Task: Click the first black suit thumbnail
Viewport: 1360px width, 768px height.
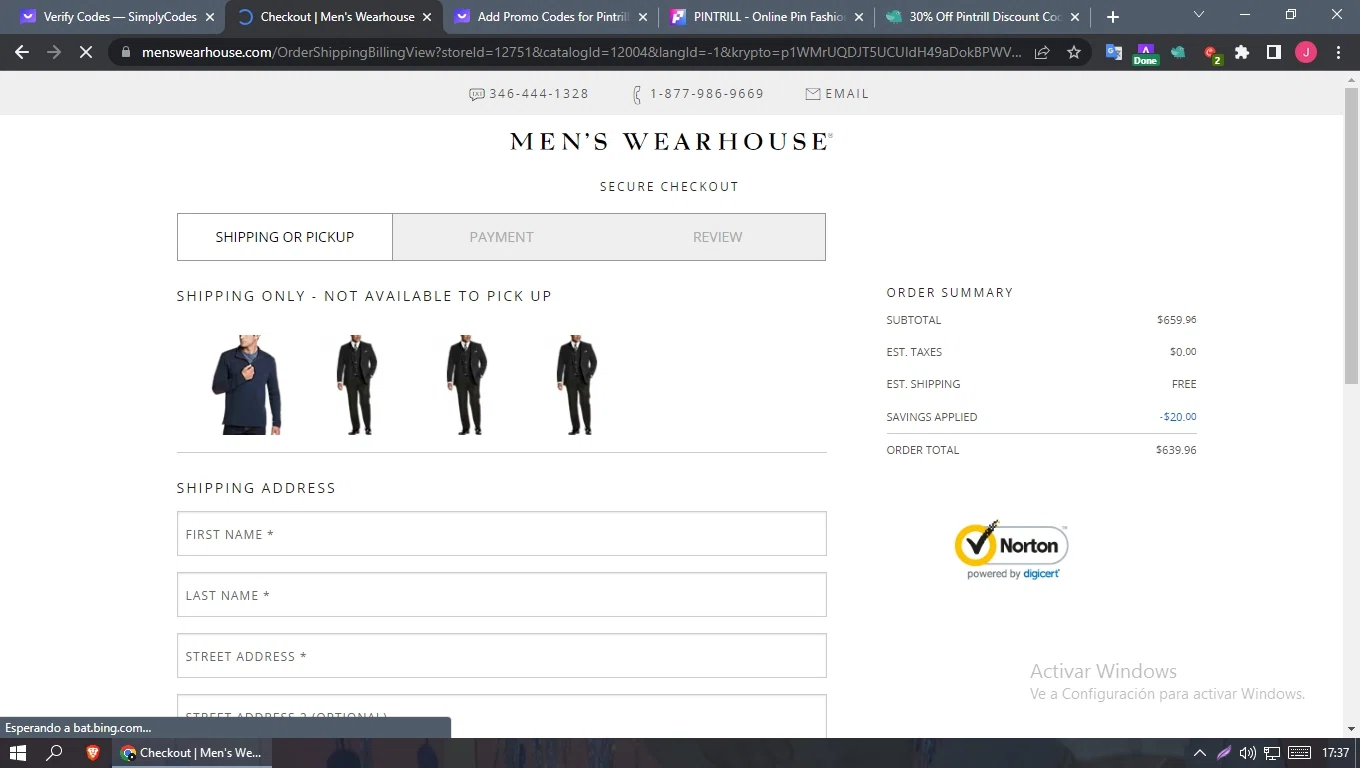Action: (357, 385)
